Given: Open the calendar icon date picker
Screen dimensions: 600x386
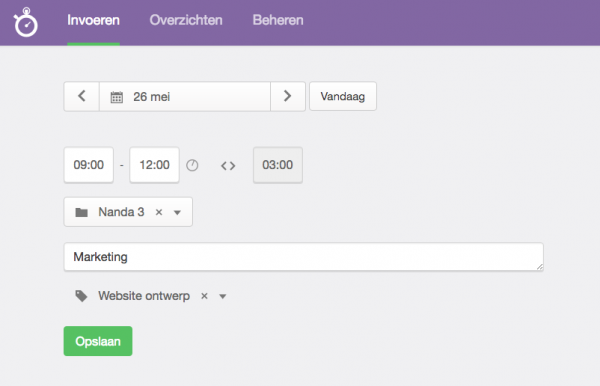Looking at the screenshot, I should [x=117, y=97].
